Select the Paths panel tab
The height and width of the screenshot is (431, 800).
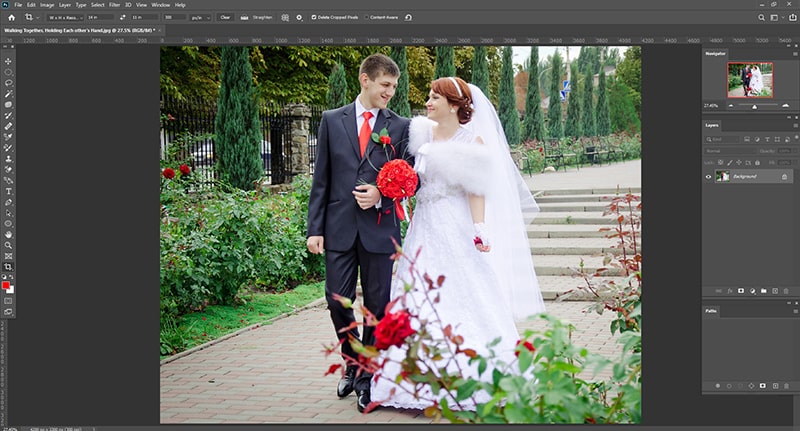(x=711, y=311)
